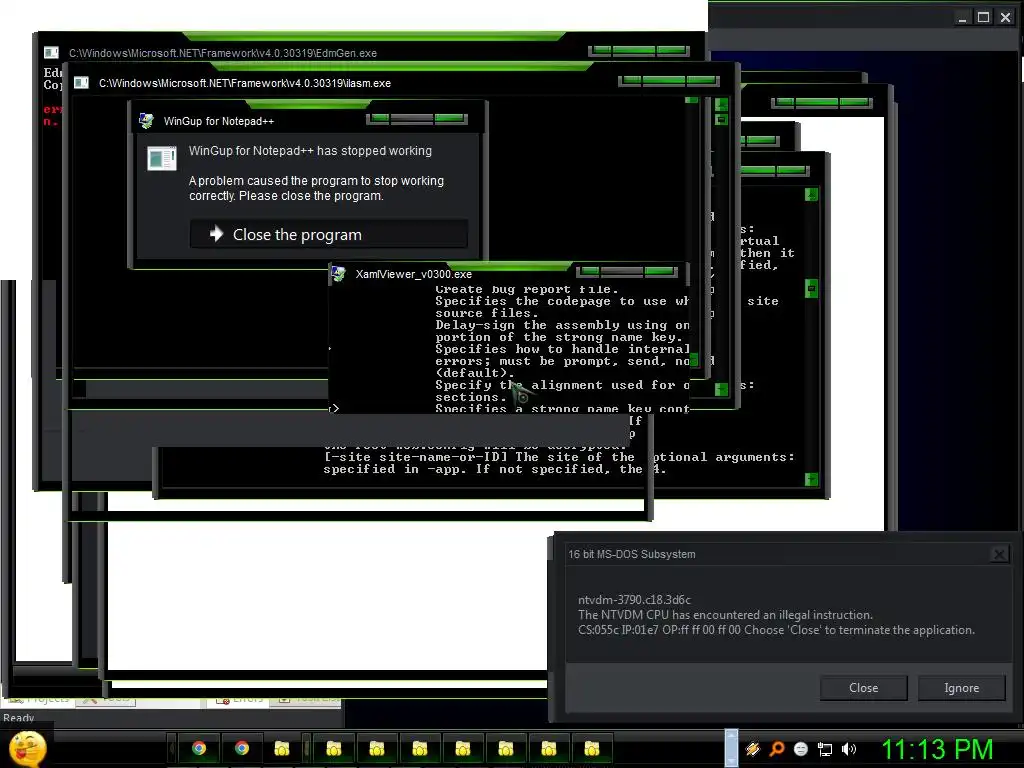Image resolution: width=1024 pixels, height=768 pixels.
Task: Click scroll-down arrow of console showing 'optional arguments:'
Action: pos(811,479)
